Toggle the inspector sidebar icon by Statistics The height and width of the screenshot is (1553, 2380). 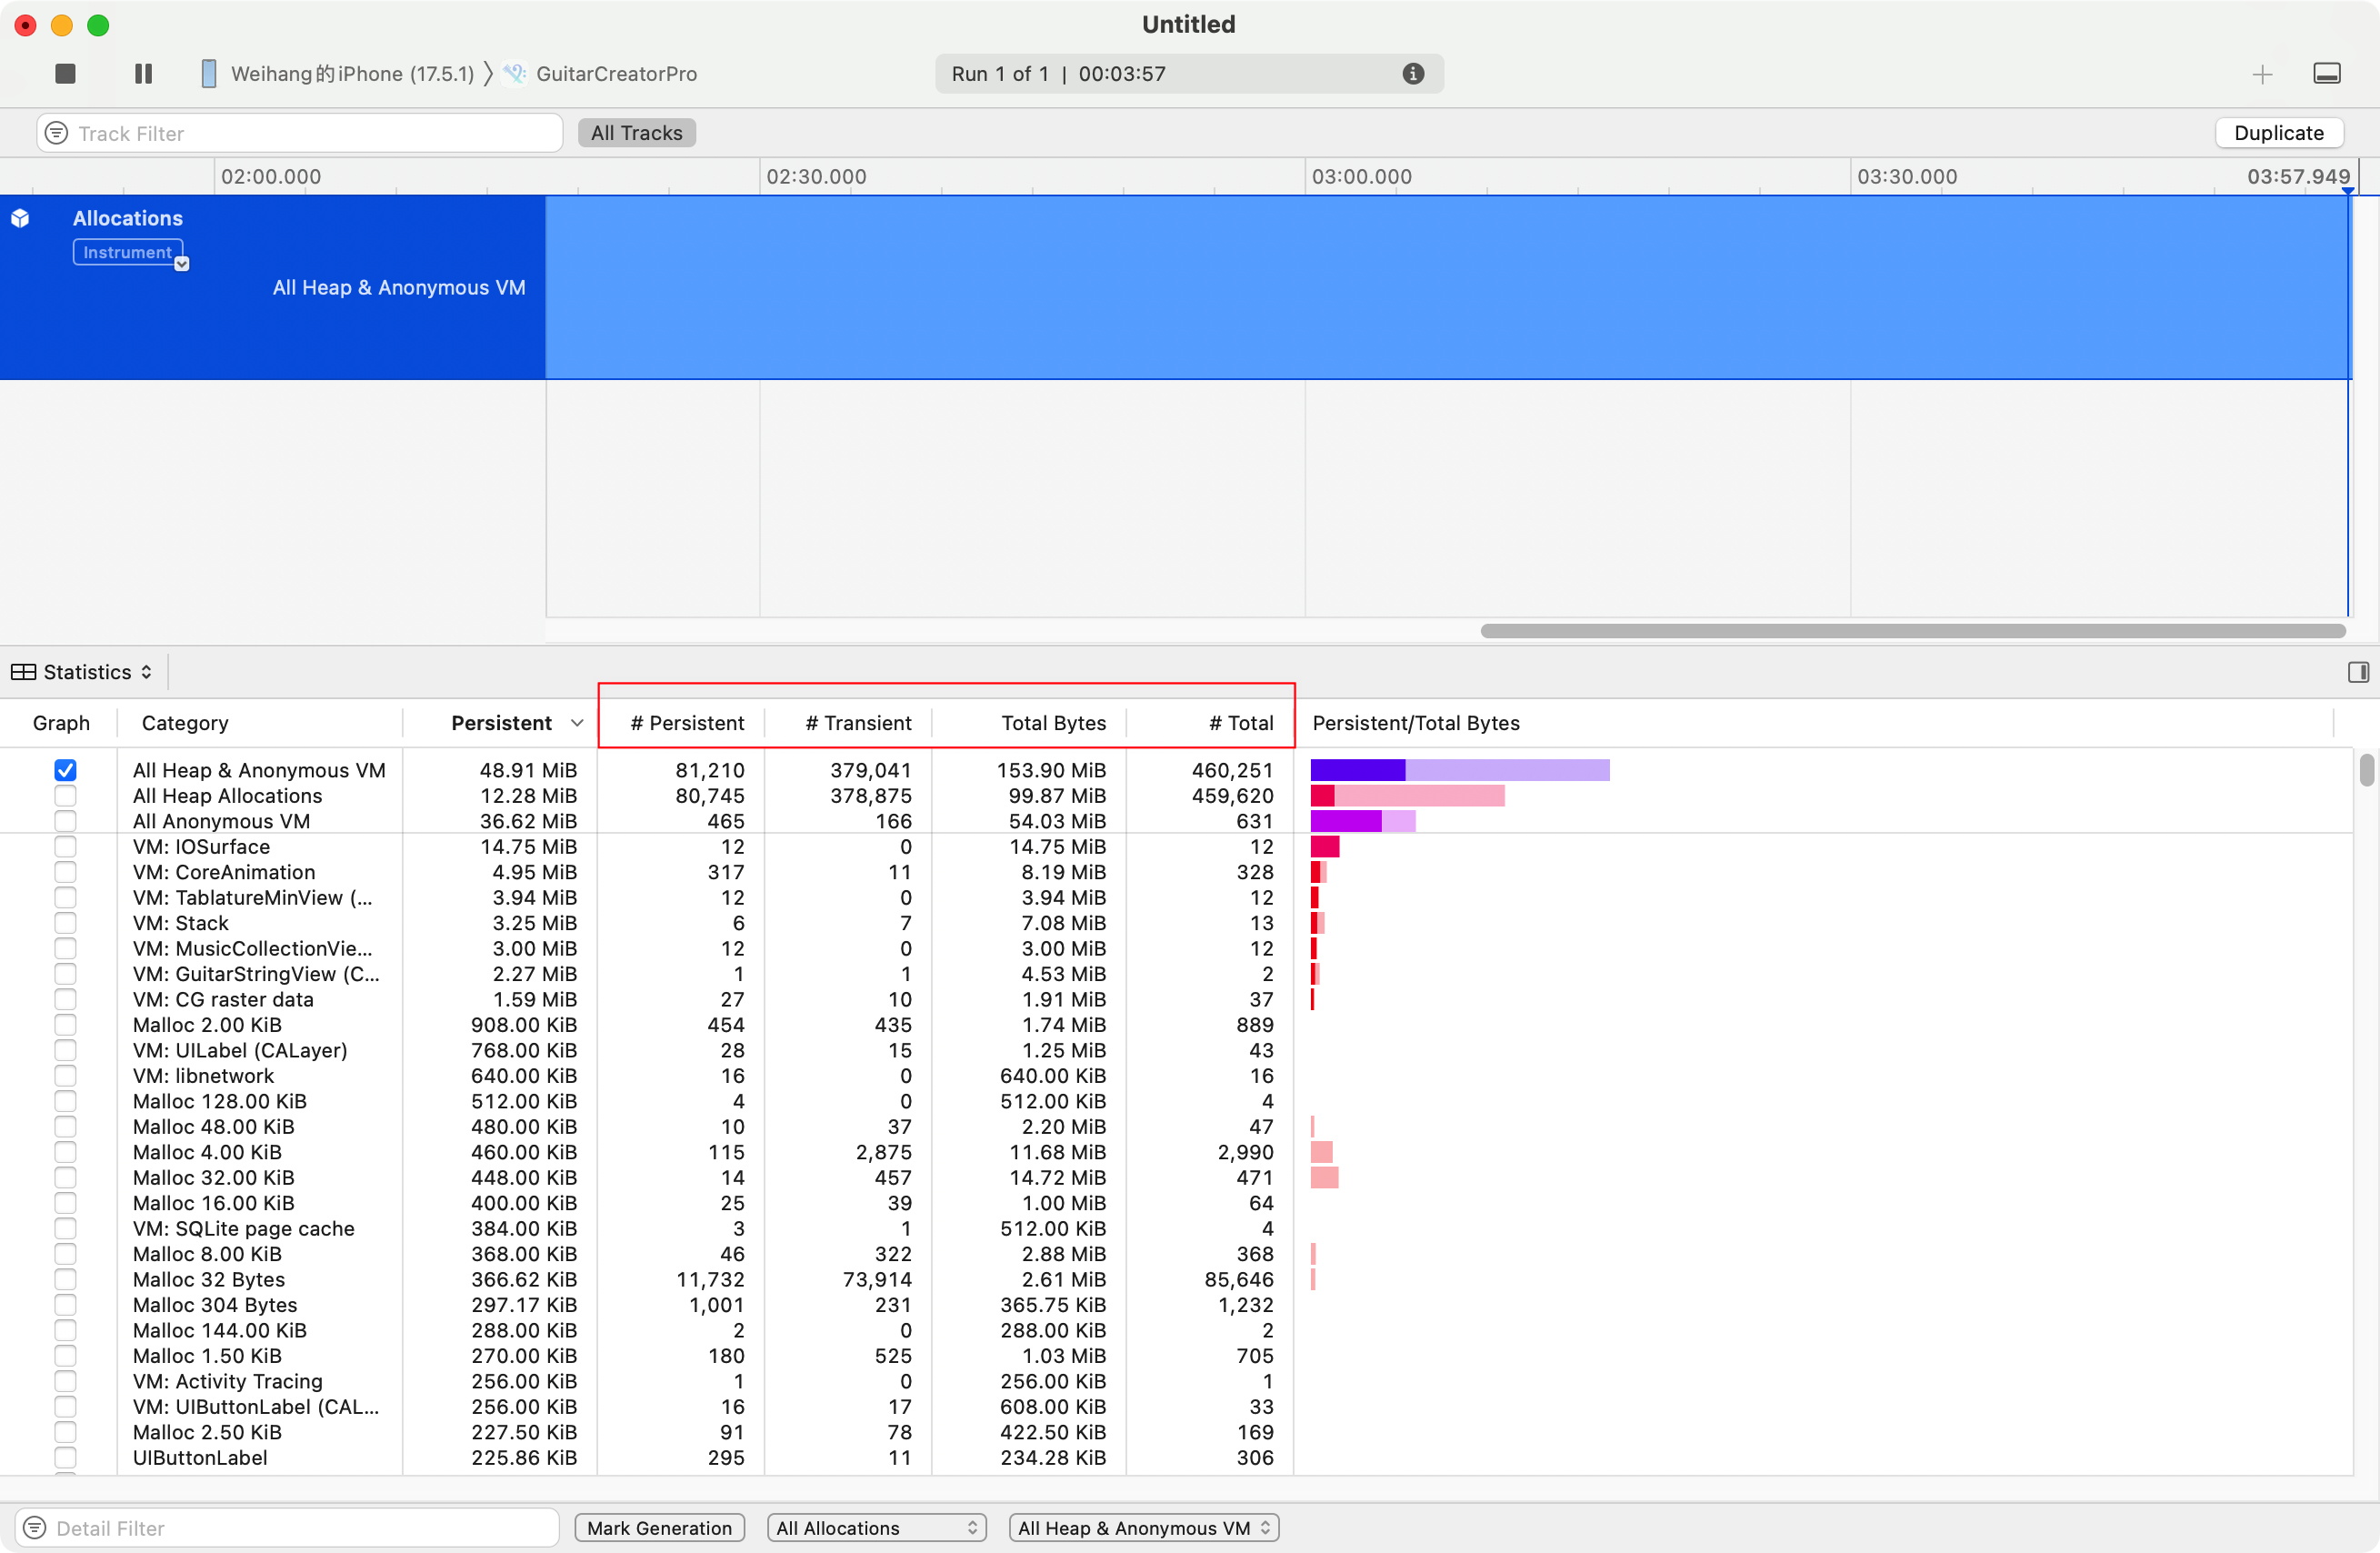tap(2357, 672)
